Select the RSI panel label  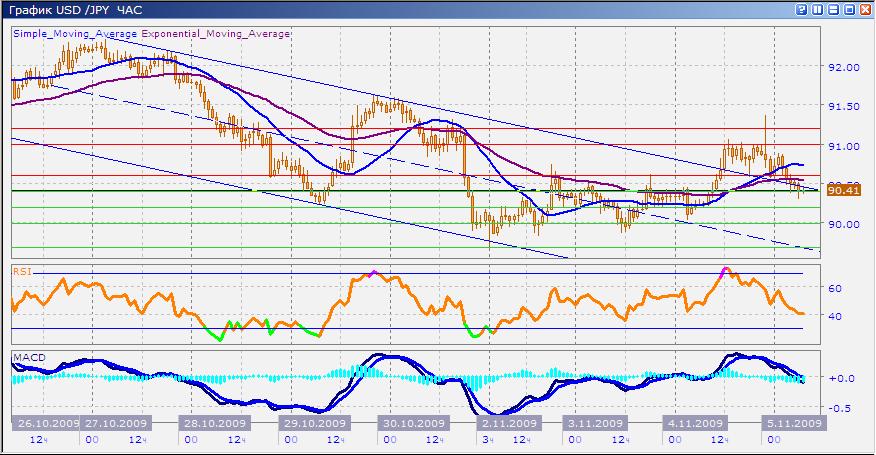pyautogui.click(x=21, y=270)
